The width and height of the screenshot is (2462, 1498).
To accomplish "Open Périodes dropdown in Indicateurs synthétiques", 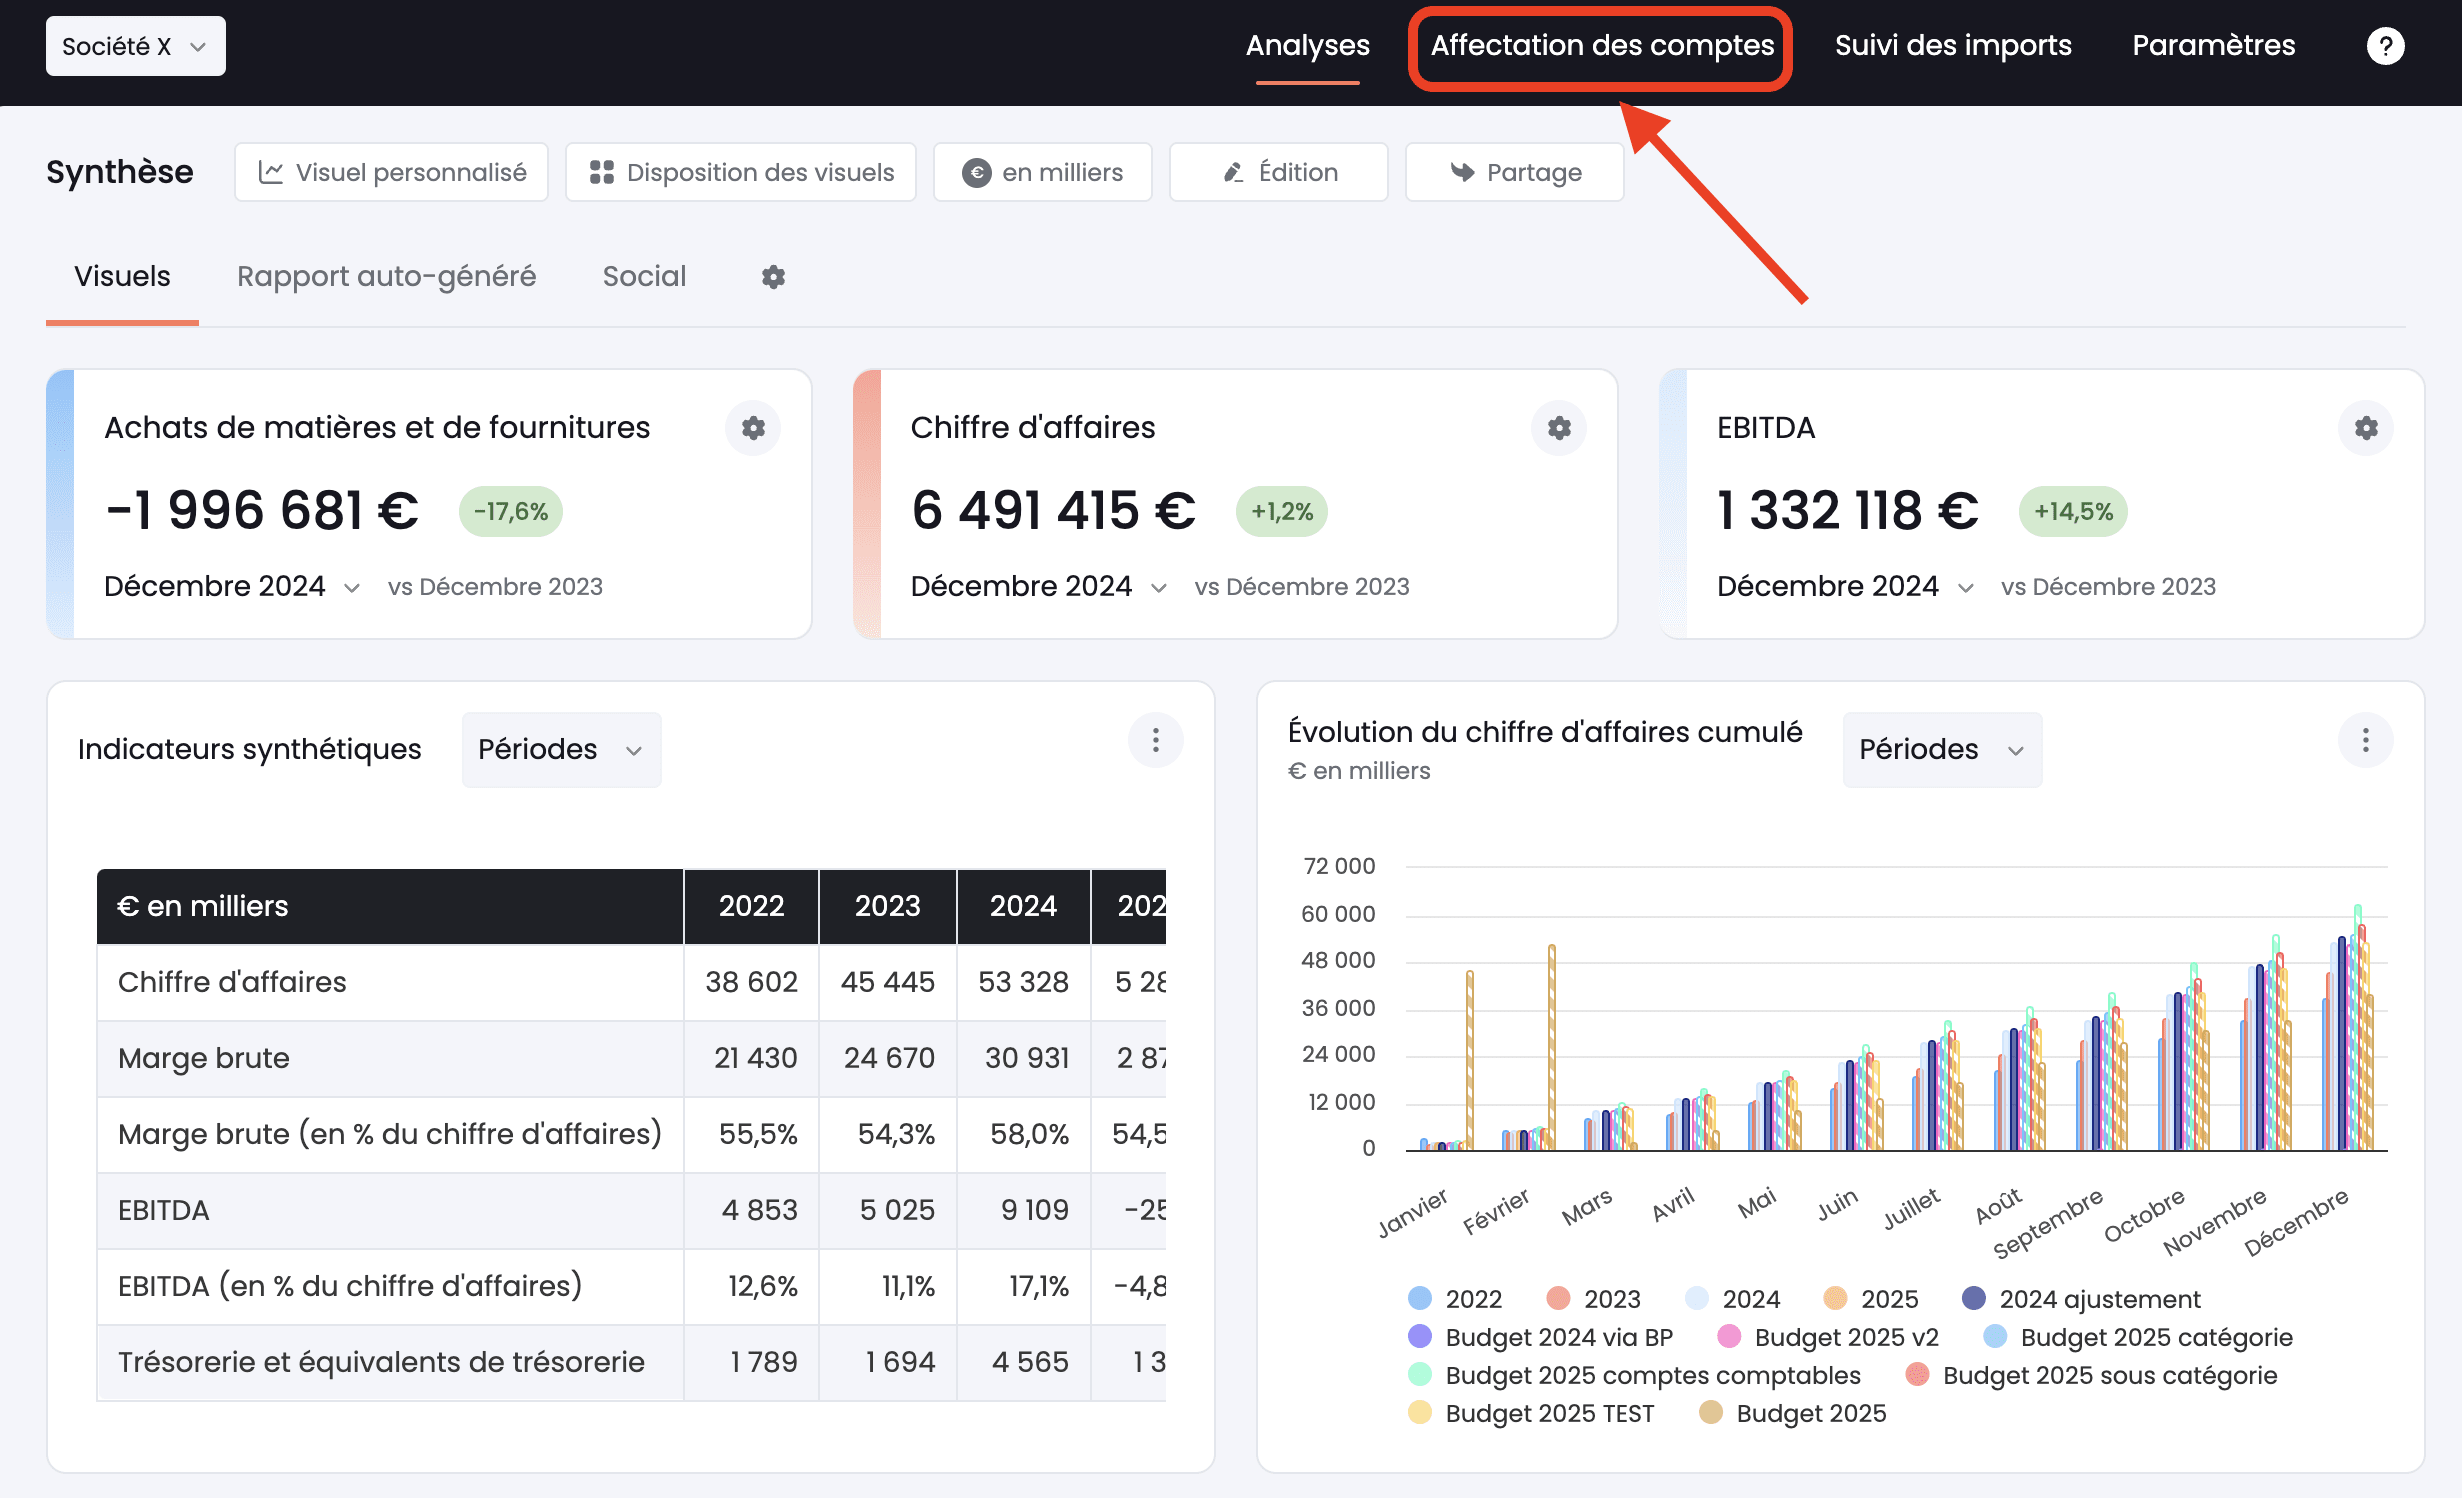I will (x=561, y=749).
